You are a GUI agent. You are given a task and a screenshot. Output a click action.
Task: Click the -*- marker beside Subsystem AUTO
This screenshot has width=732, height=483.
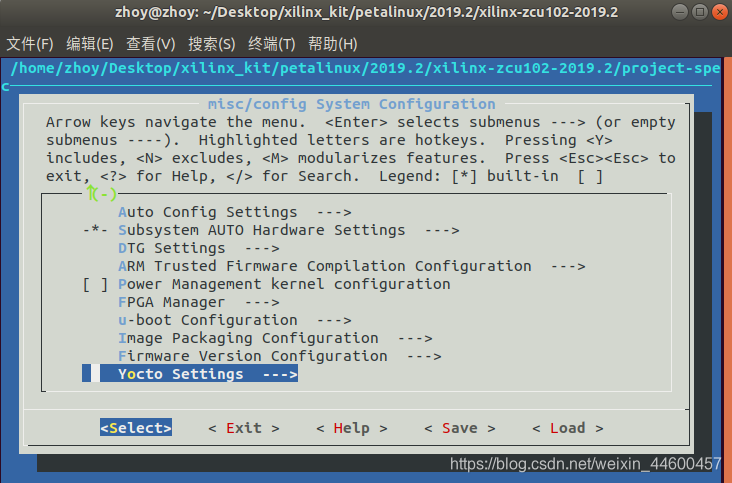point(95,230)
